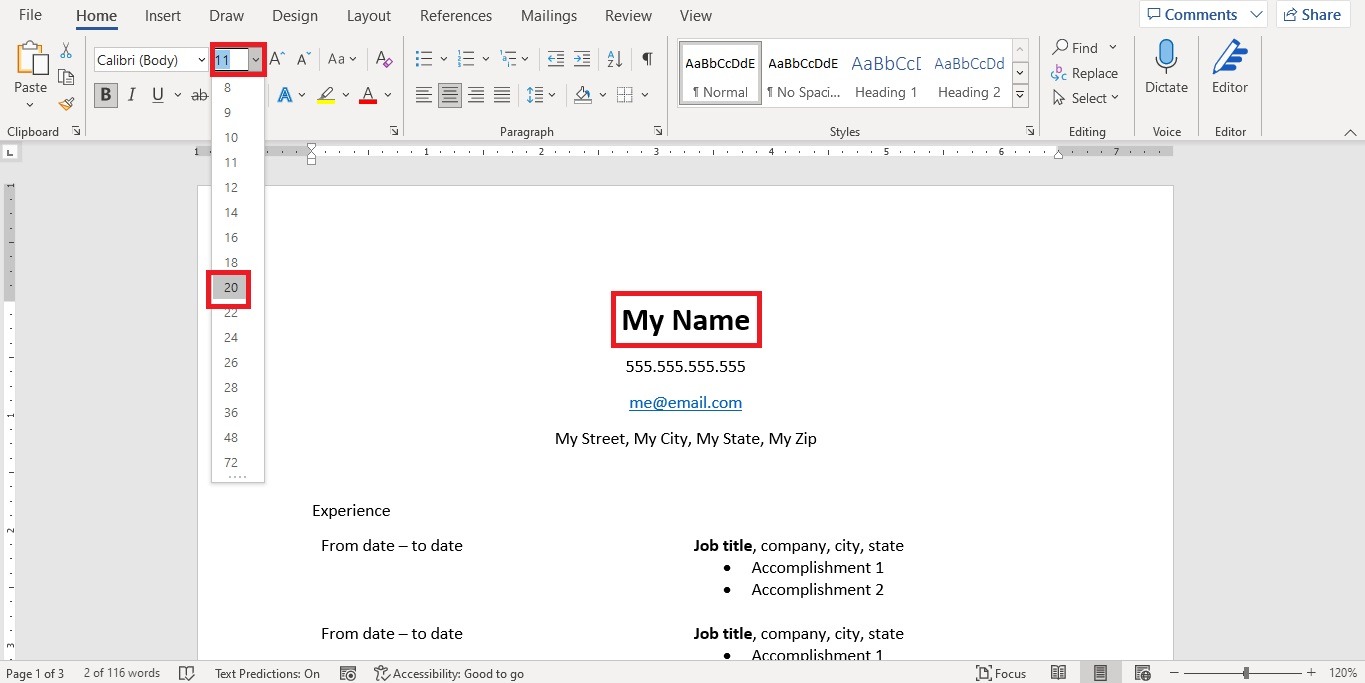Increase font size with grow font icon
The image size is (1365, 683).
(278, 59)
